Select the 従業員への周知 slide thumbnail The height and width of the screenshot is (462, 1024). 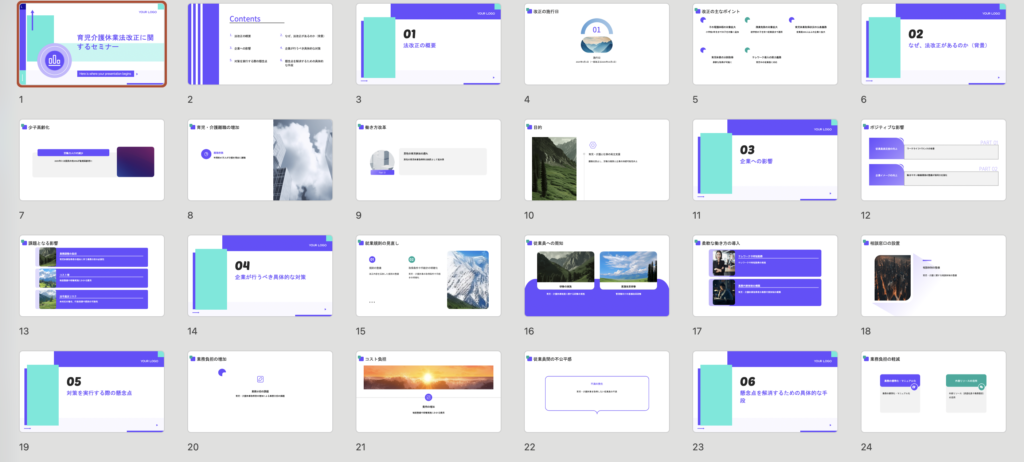coord(597,276)
